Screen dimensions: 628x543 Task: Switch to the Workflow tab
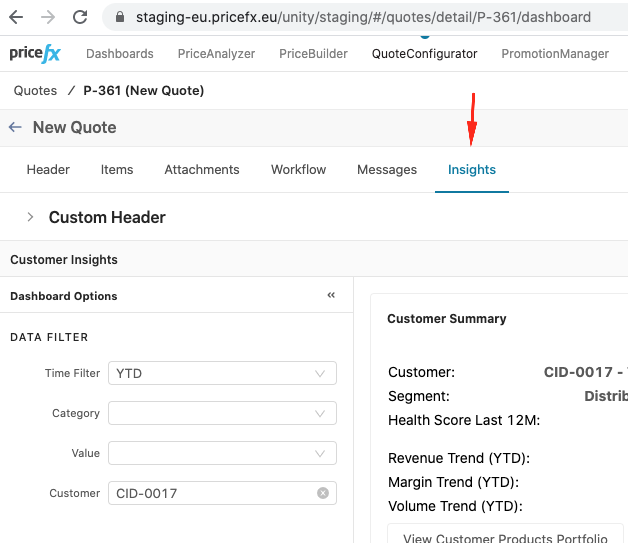click(298, 169)
